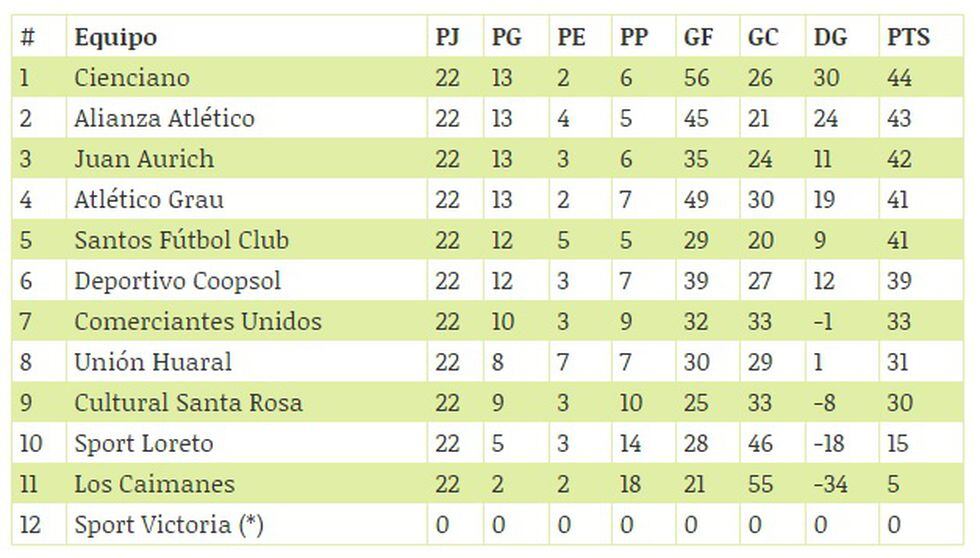This screenshot has width=980, height=558.
Task: Open the Santos Fútbol Club entry
Action: tap(181, 241)
